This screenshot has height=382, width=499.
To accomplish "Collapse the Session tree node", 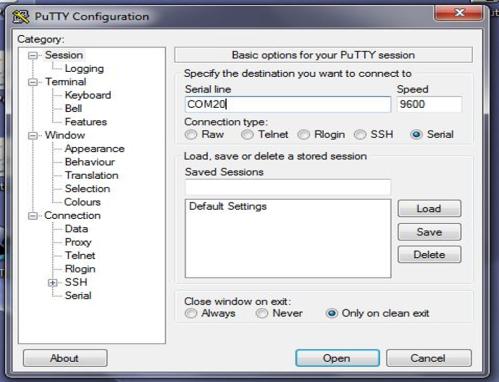I will click(33, 55).
